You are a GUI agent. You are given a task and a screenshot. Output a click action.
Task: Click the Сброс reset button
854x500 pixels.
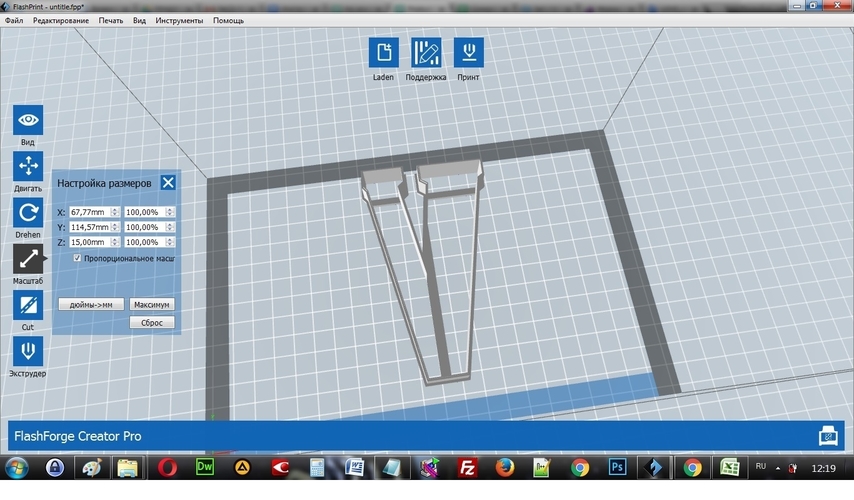152,322
